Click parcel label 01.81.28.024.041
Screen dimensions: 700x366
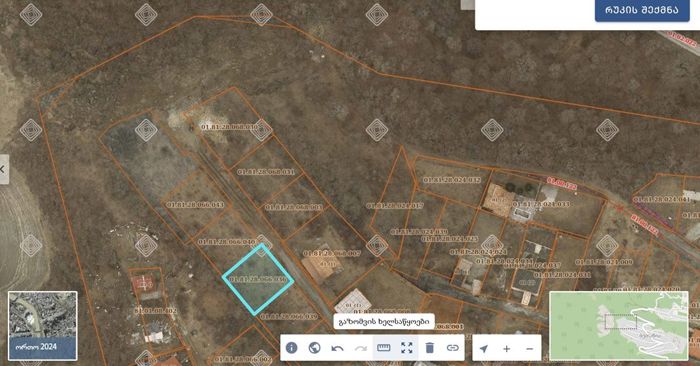tap(662, 200)
